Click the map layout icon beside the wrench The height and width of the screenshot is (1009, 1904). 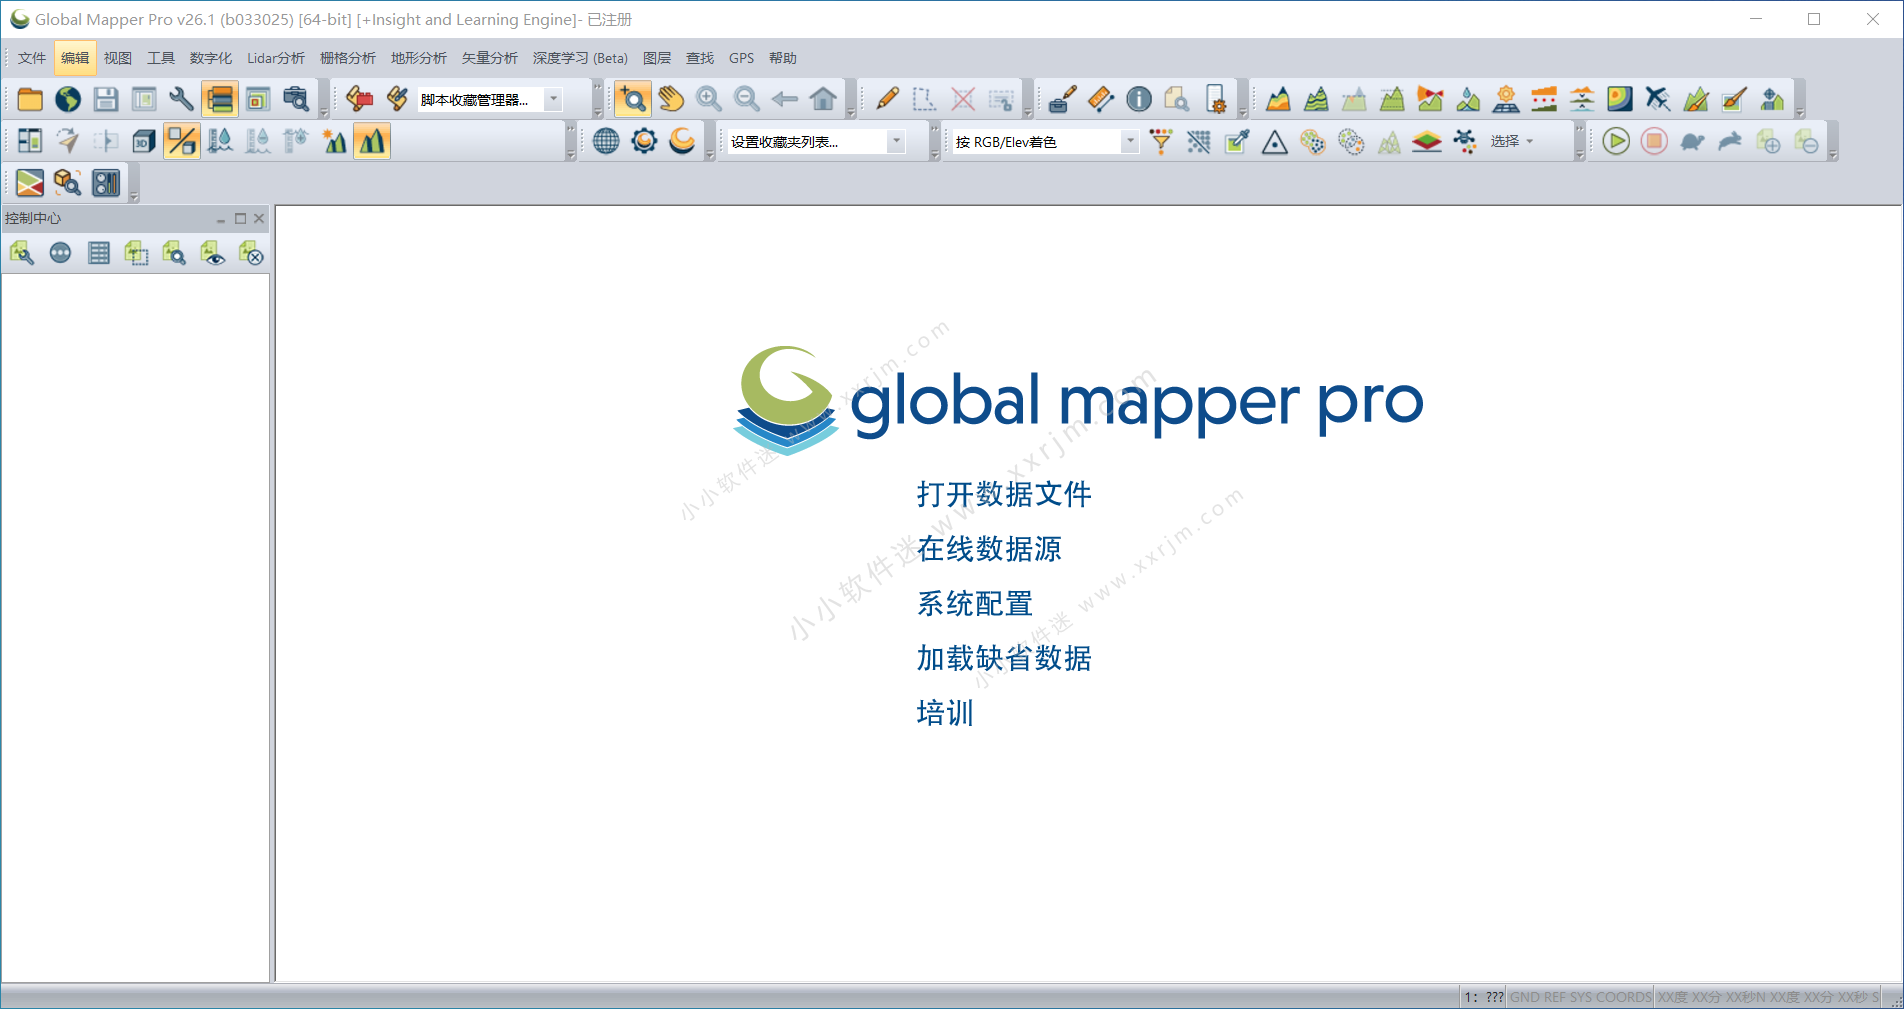point(144,99)
